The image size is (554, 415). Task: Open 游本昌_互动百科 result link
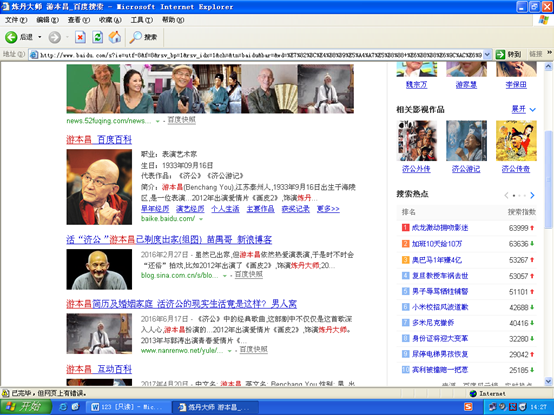[99, 369]
